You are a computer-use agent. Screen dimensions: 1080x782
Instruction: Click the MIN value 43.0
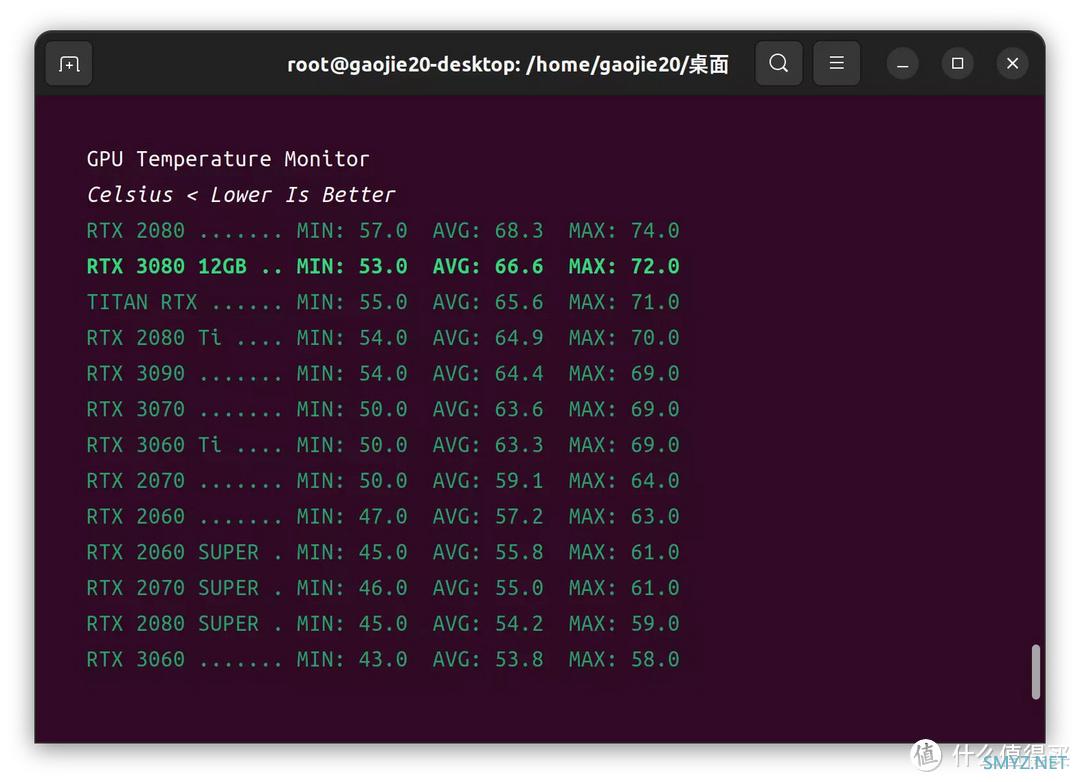coord(383,661)
